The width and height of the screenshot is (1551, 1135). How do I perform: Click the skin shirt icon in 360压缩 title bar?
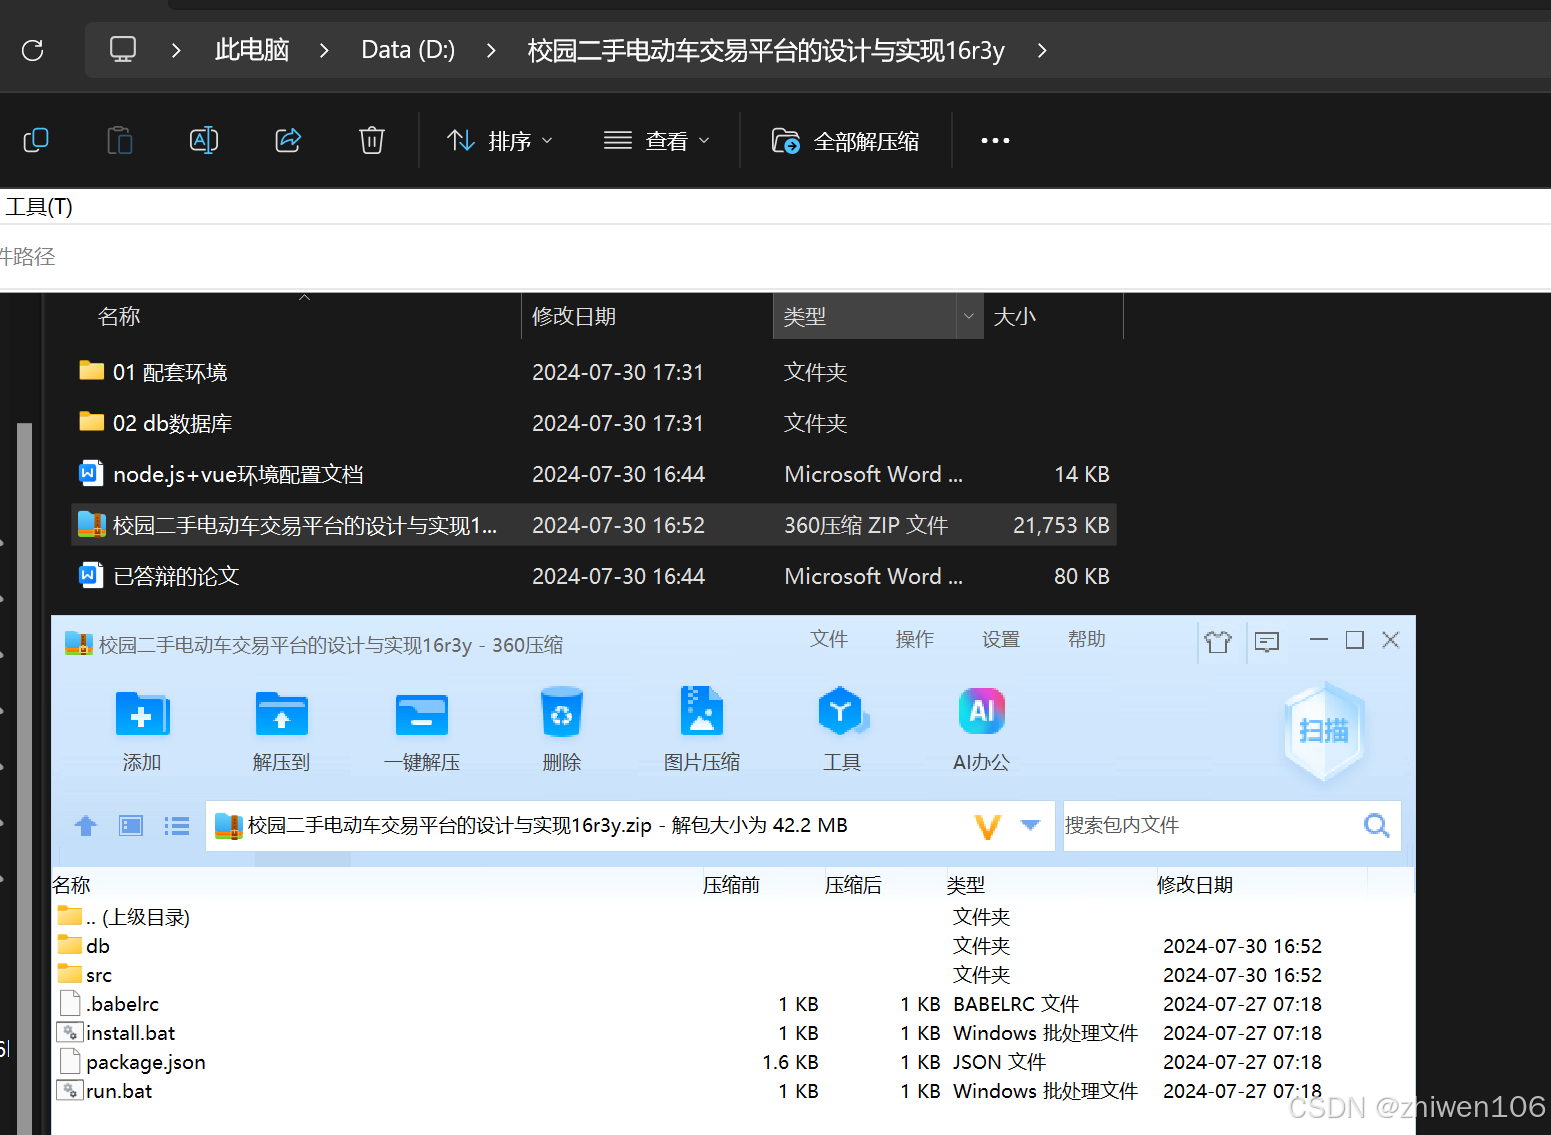coord(1218,641)
